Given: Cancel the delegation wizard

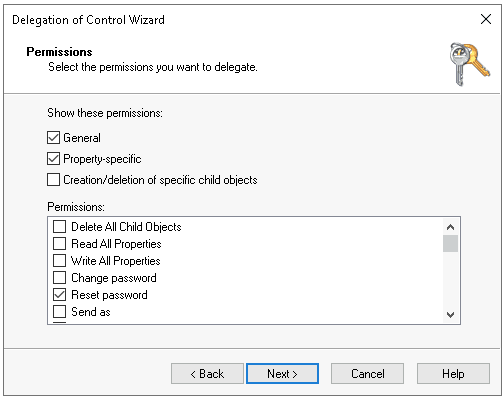Looking at the screenshot, I should pos(367,374).
